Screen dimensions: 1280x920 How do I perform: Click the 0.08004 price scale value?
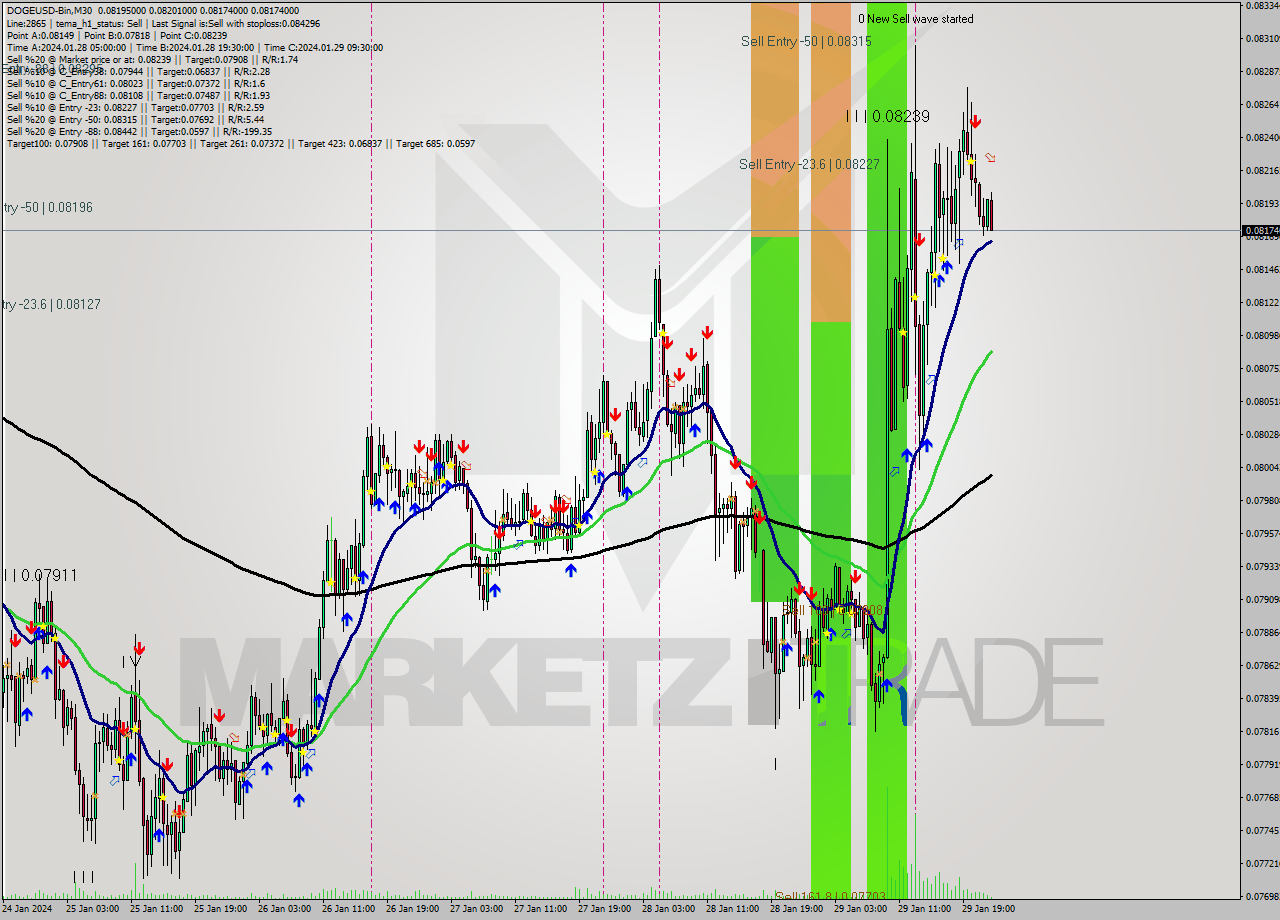1261,467
